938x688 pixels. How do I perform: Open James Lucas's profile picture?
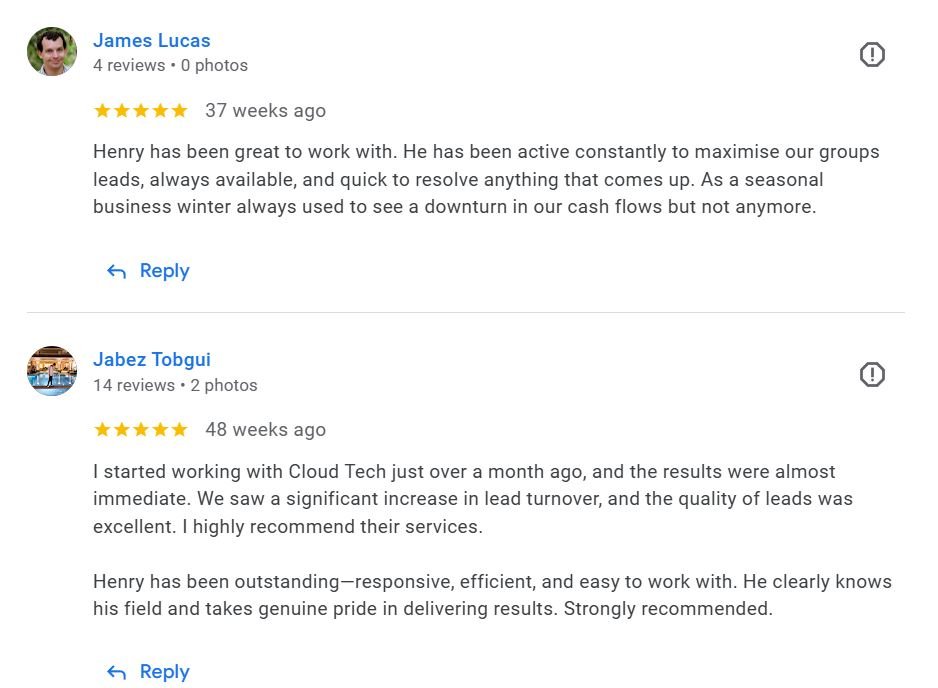(52, 51)
